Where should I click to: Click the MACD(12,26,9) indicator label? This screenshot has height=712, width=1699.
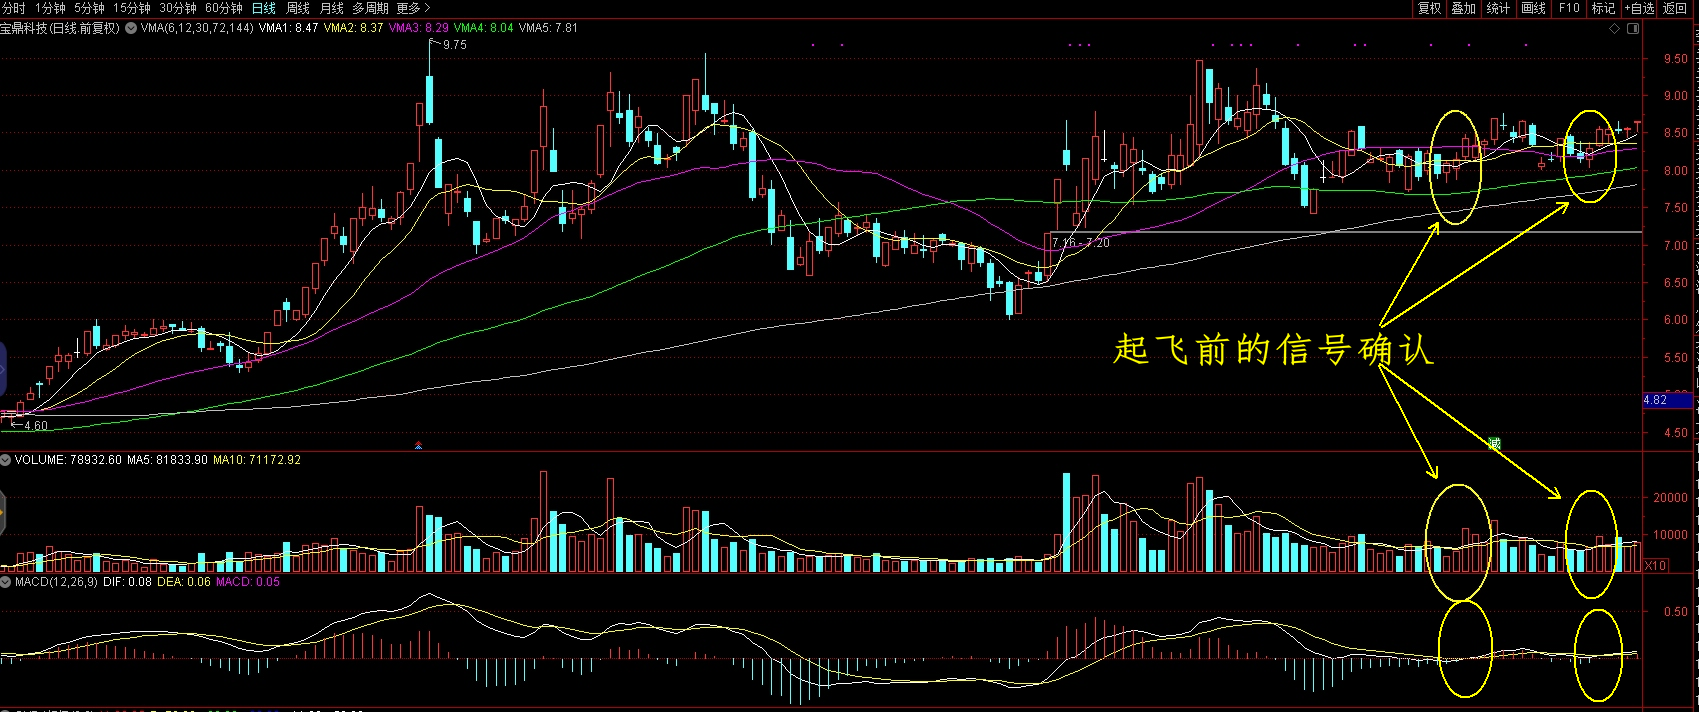[x=56, y=582]
